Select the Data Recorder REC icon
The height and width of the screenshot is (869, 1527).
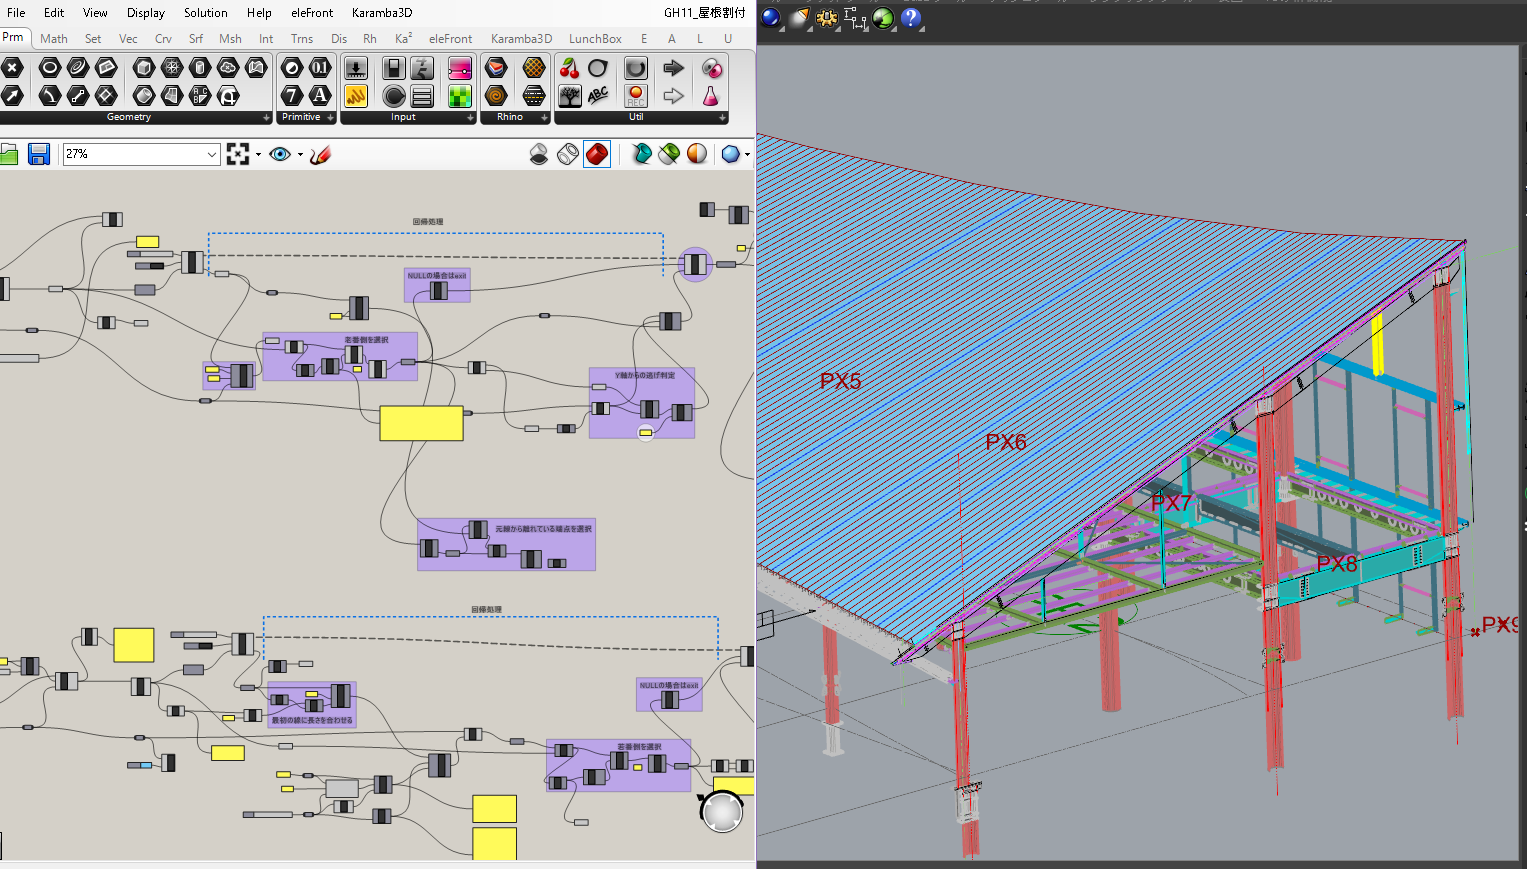coord(636,96)
